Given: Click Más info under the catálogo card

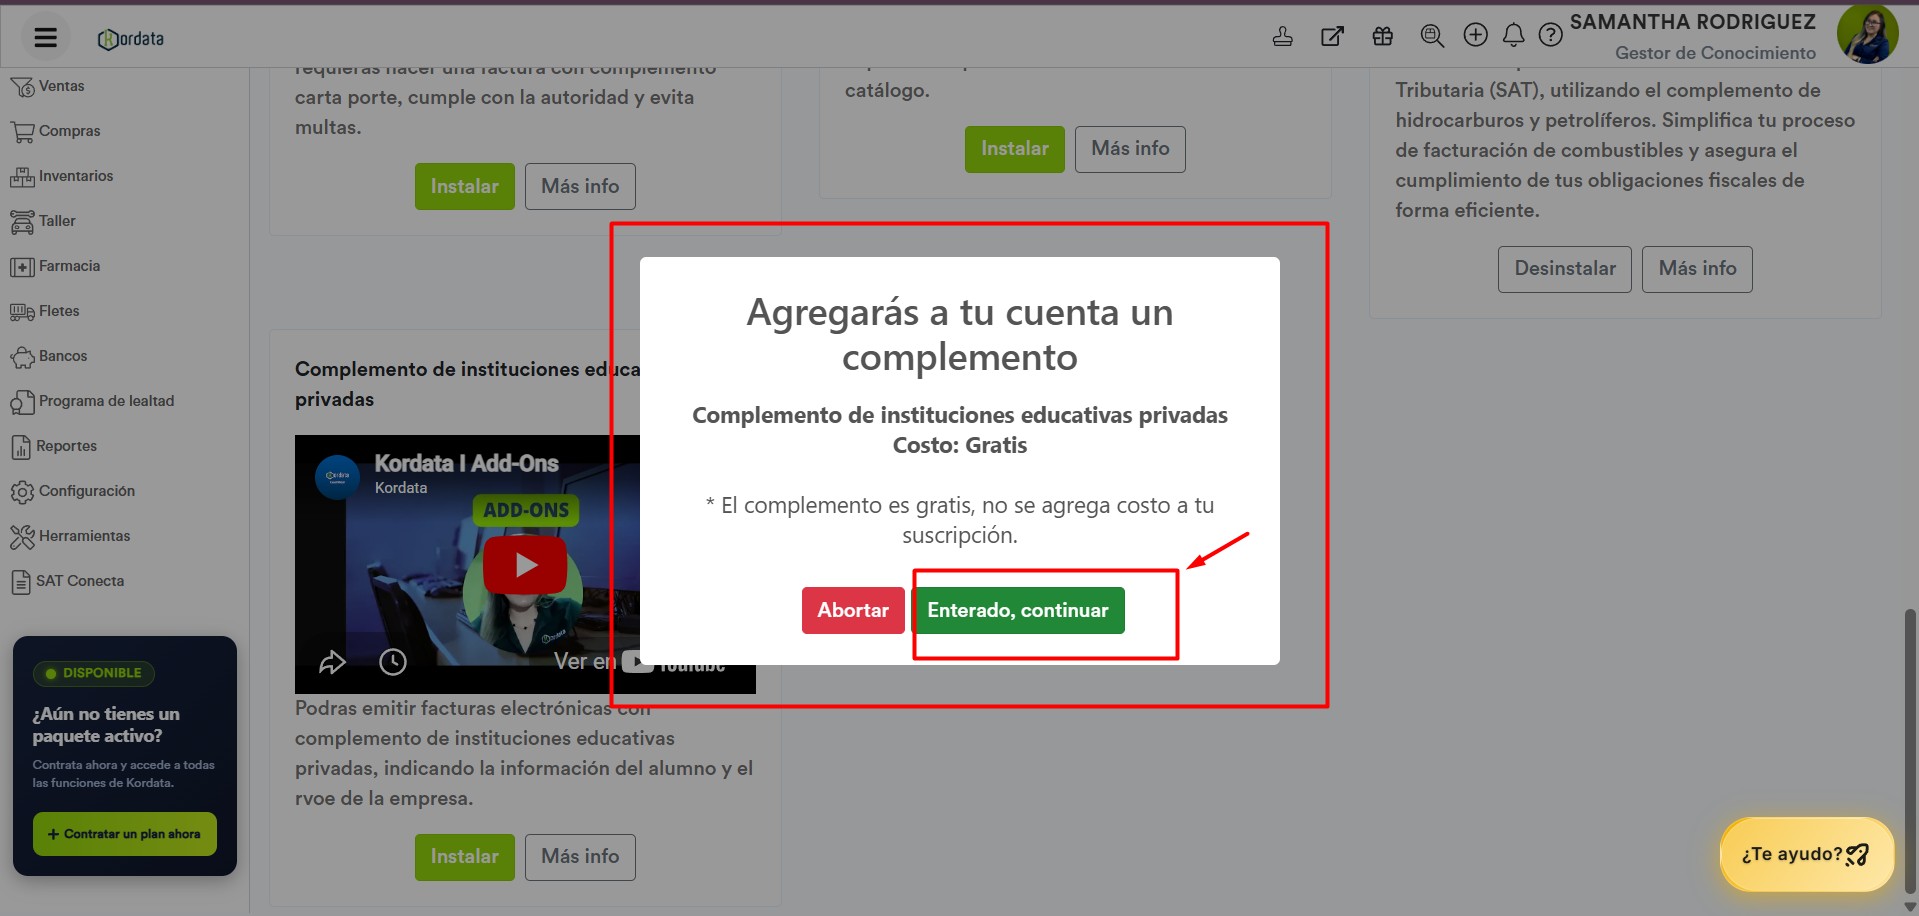Looking at the screenshot, I should coord(1130,149).
